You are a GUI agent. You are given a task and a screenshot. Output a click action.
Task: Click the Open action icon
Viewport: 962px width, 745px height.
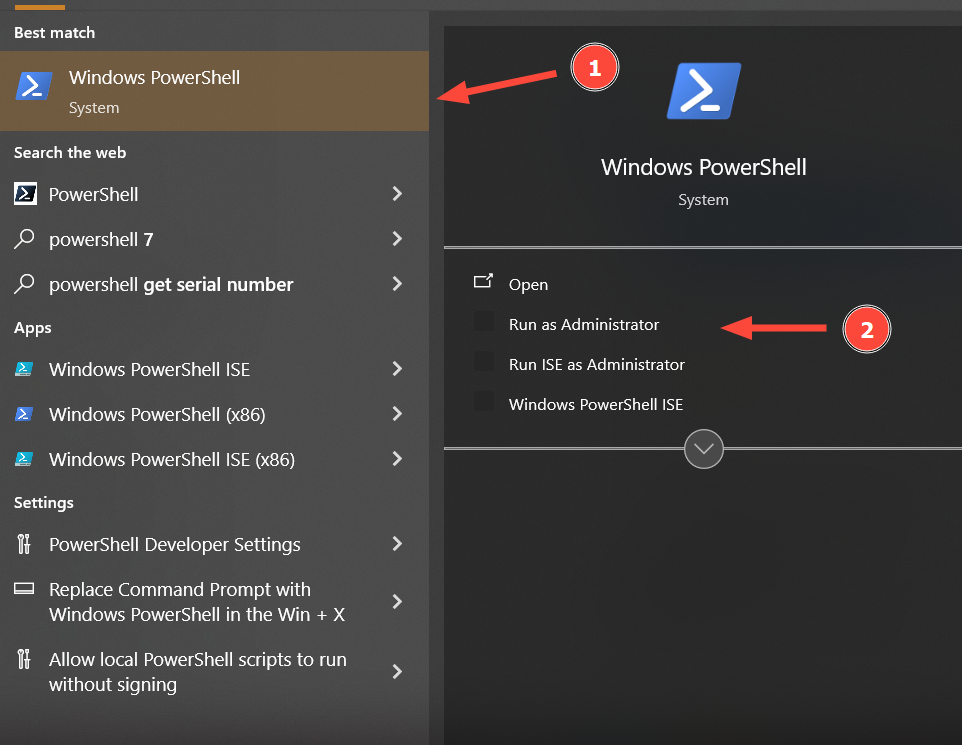[481, 283]
